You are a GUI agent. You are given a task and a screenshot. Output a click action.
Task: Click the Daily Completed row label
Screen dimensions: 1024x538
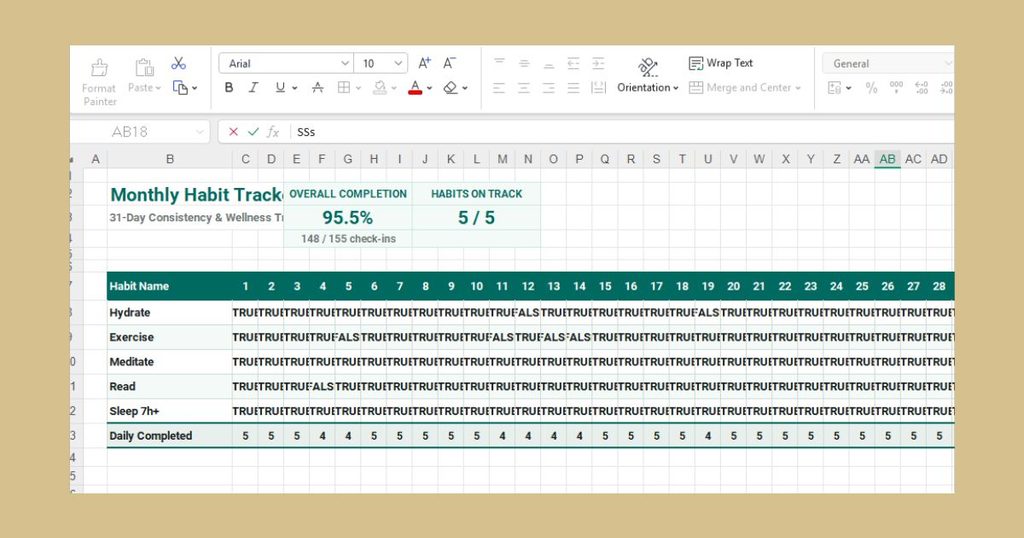151,435
